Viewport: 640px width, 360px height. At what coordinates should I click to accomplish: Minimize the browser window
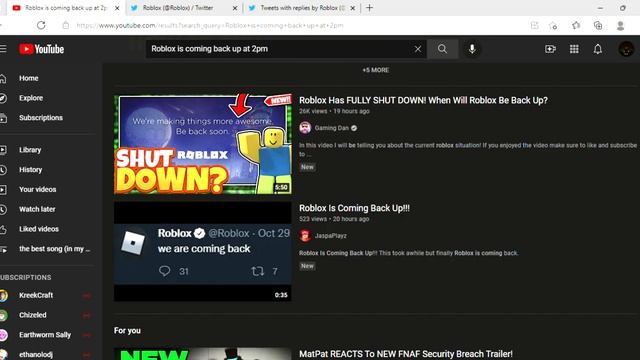pos(600,8)
